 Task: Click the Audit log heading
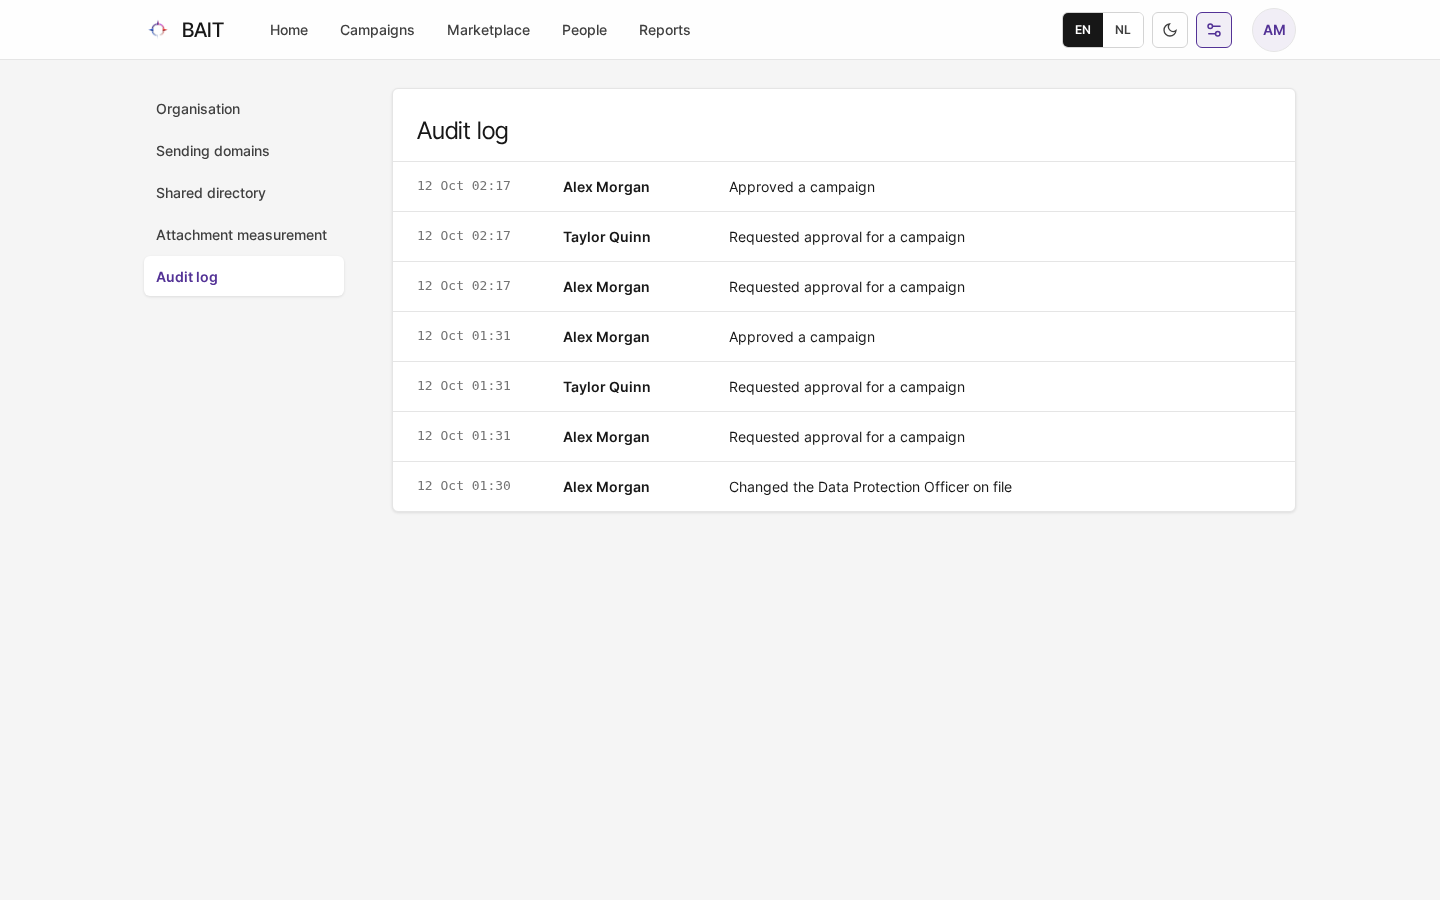click(462, 131)
